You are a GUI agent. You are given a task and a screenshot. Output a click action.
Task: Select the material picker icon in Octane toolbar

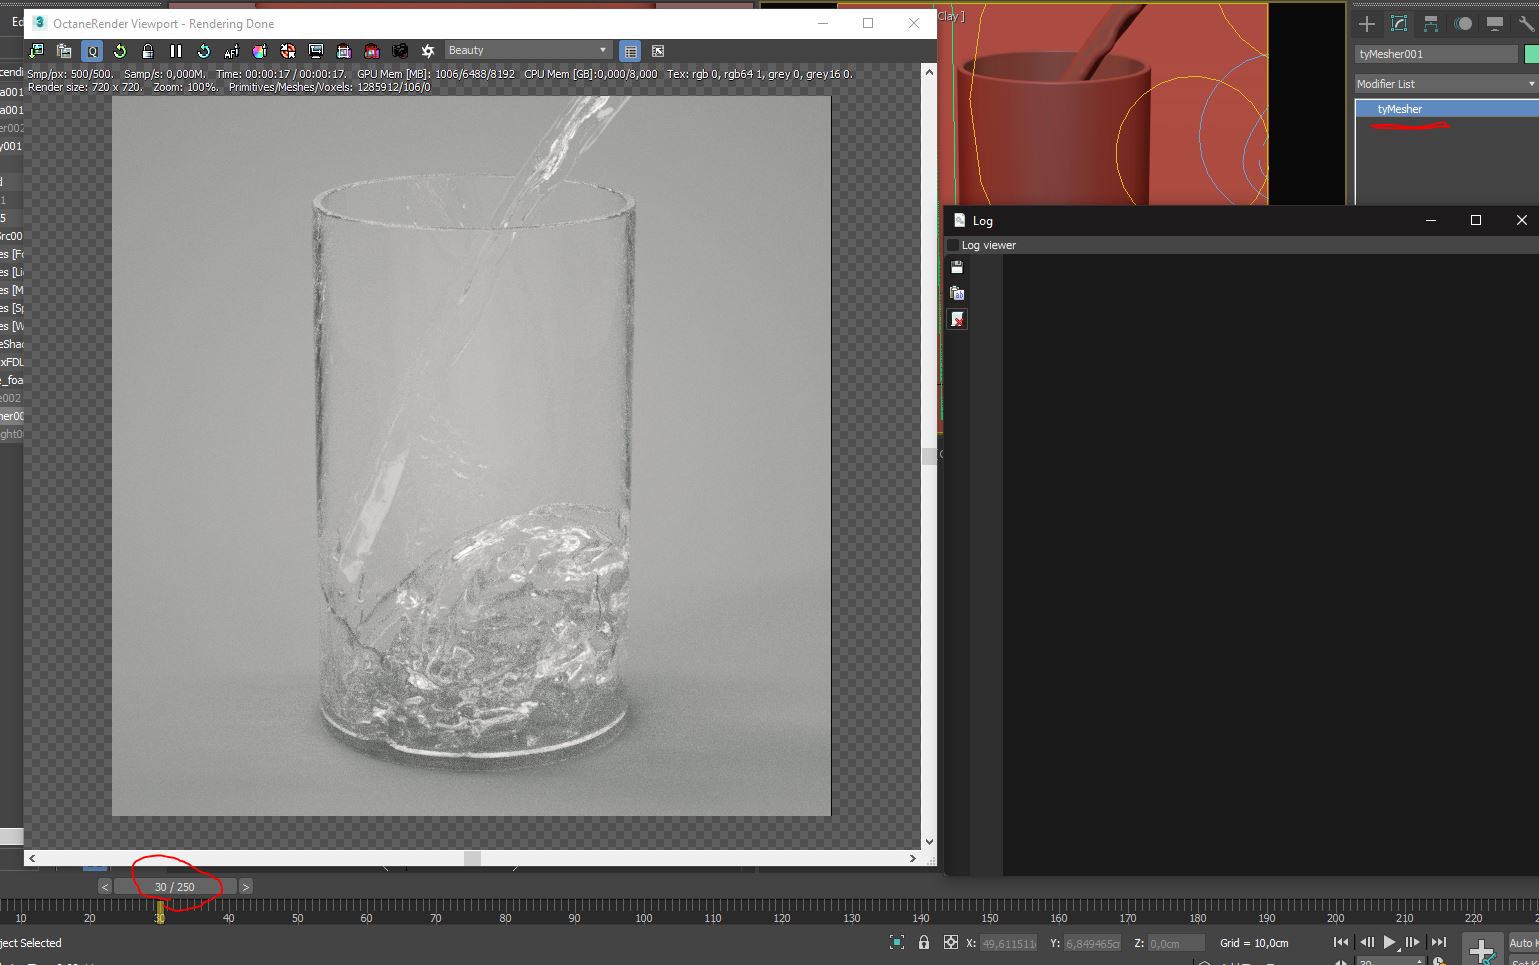288,51
